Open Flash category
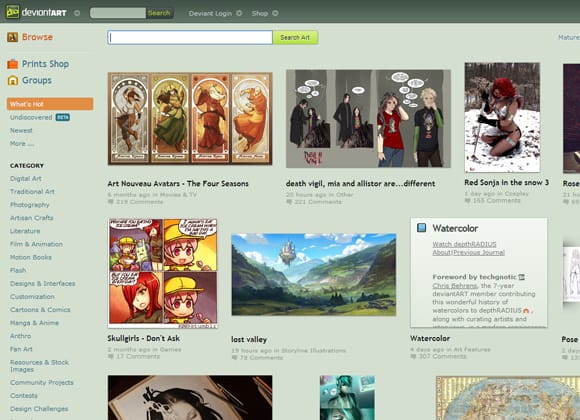 pos(18,270)
